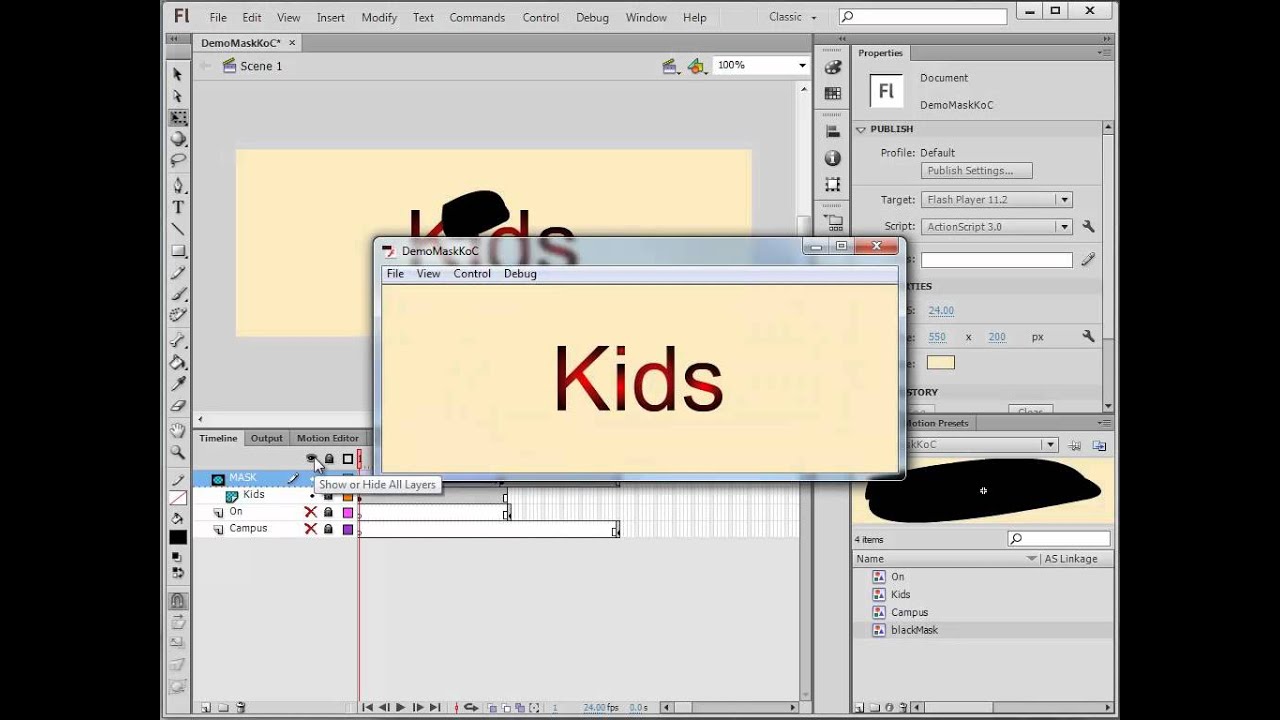Click the Delete layer trash icon
Image resolution: width=1280 pixels, height=720 pixels.
tap(241, 707)
